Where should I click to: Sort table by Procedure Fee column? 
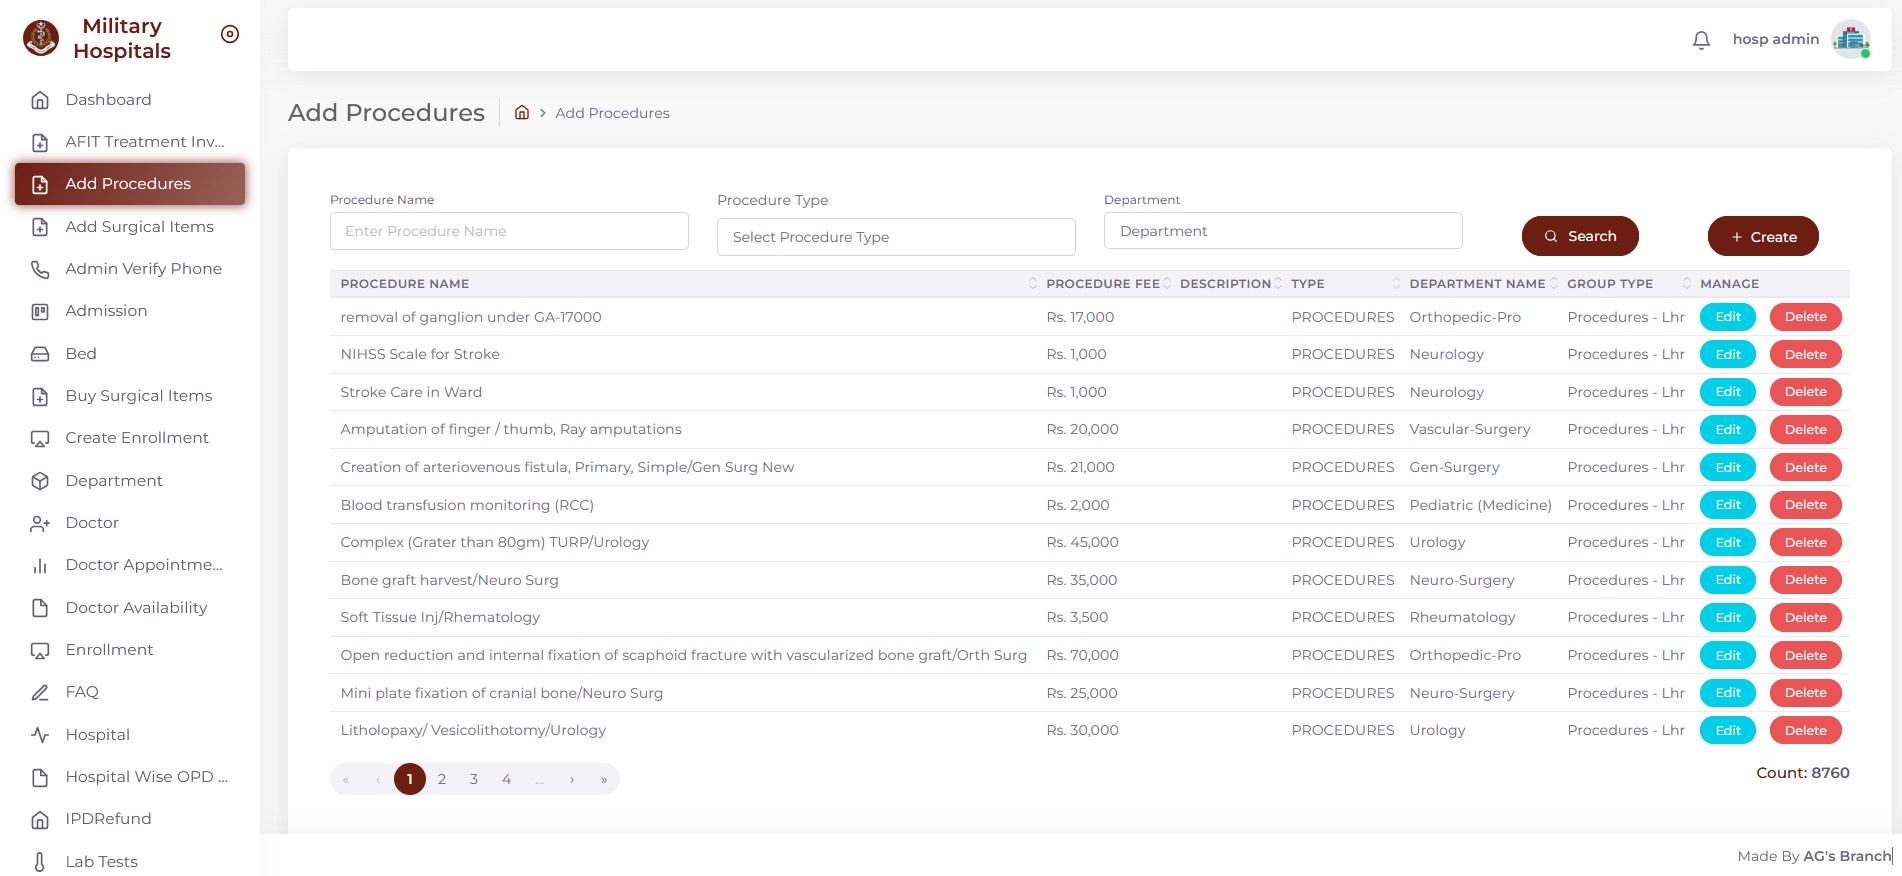point(1167,284)
